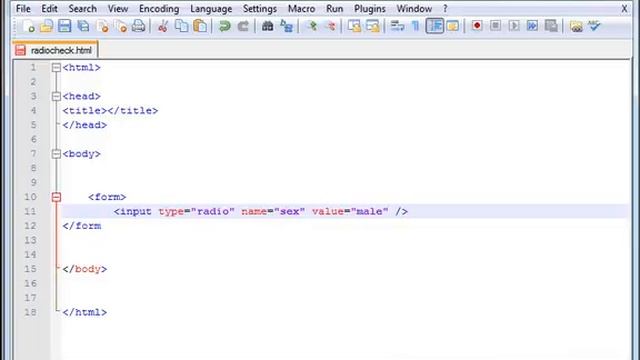Close document with X at menu bar
640x360 pixels.
pyautogui.click(x=624, y=9)
